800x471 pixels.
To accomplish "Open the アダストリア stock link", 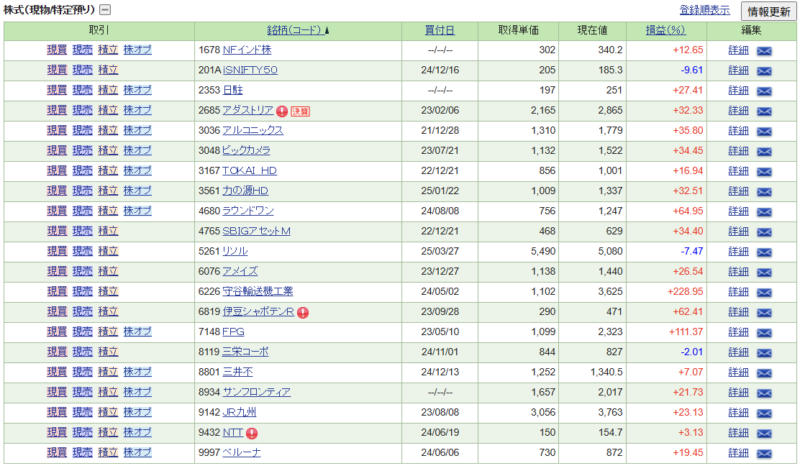I will [248, 110].
